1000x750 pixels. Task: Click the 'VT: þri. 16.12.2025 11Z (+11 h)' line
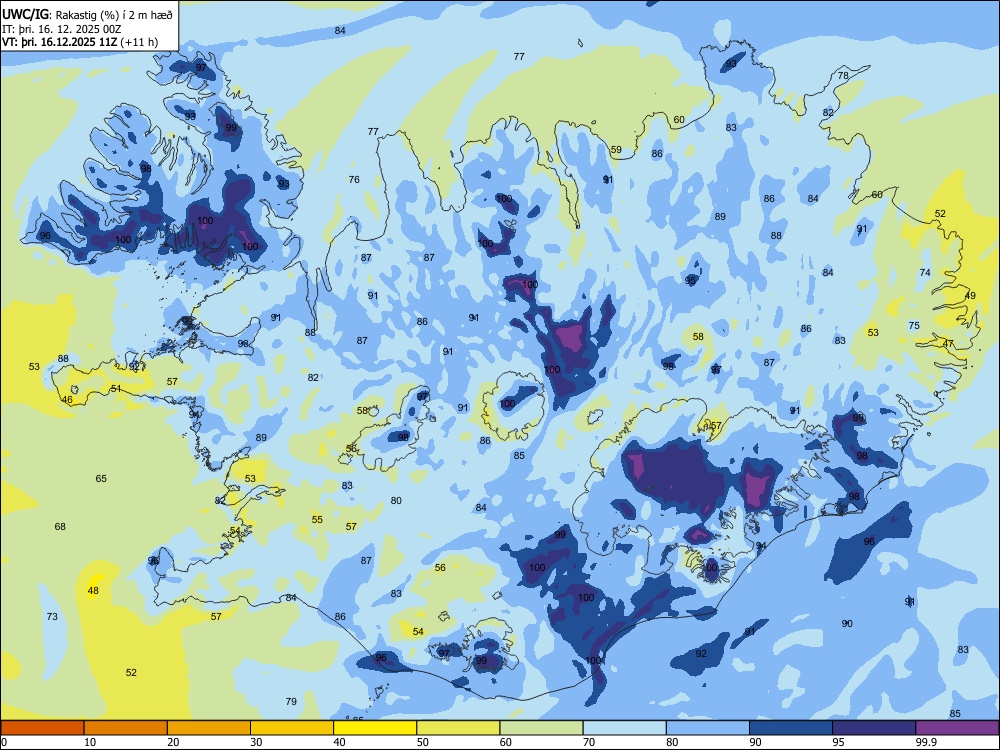coord(80,43)
